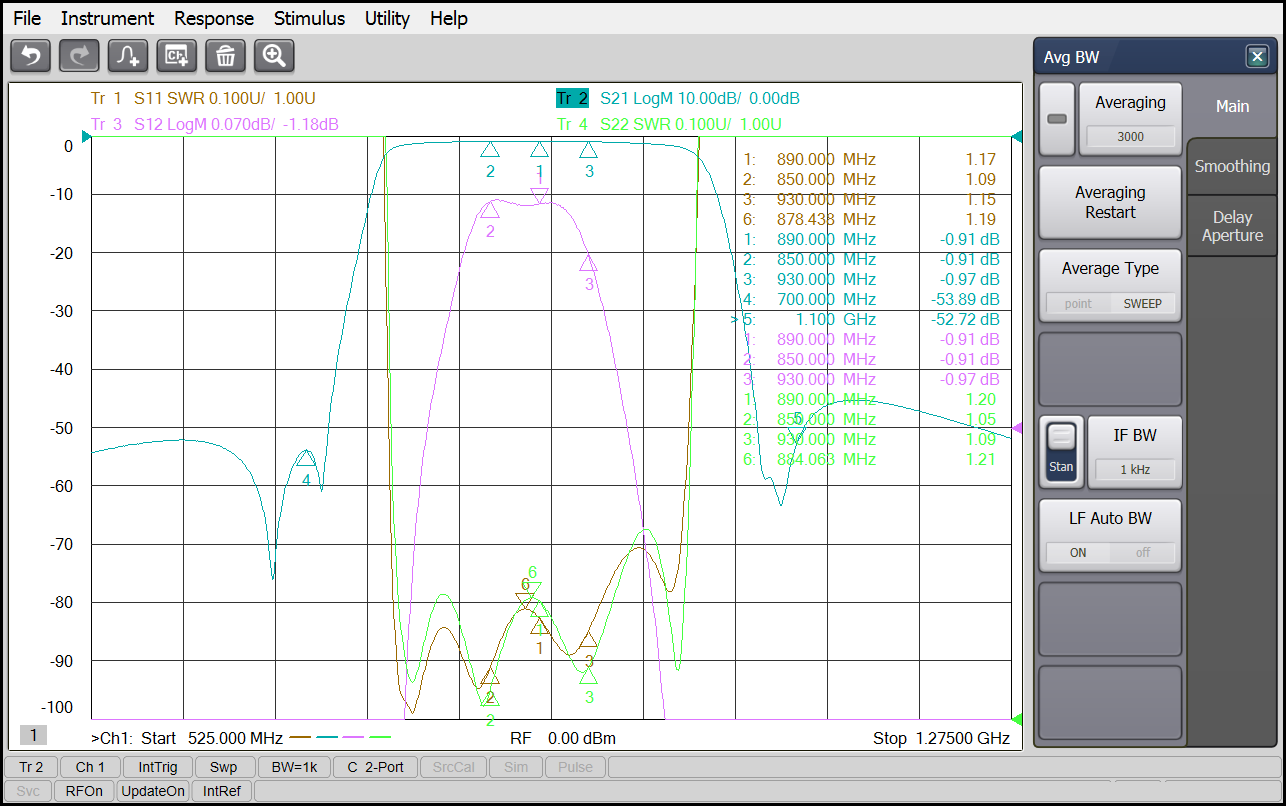Click the Averaging Restart button
The image size is (1286, 806).
click(1110, 202)
